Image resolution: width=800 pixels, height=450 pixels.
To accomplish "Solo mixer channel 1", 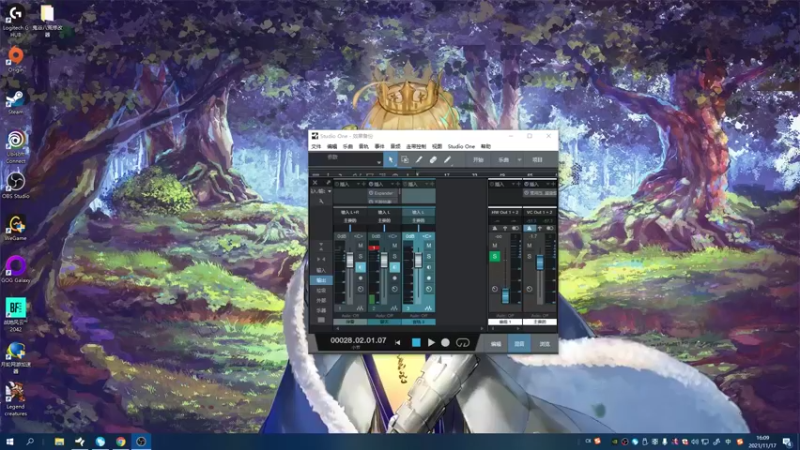I will point(361,257).
